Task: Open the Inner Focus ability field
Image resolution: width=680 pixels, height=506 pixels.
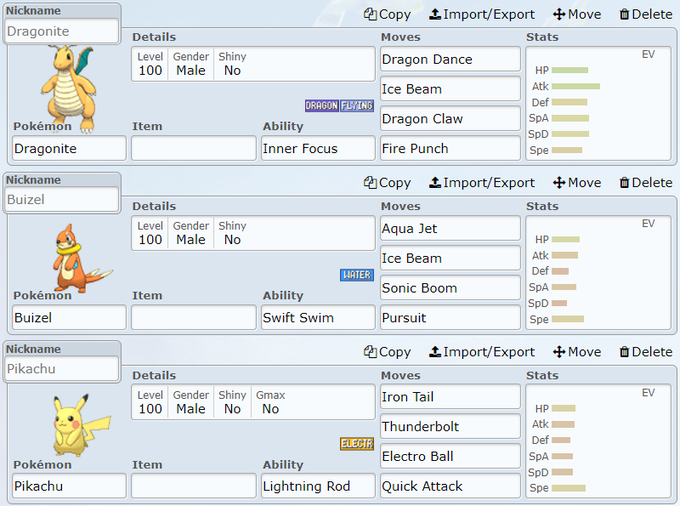Action: pos(318,148)
